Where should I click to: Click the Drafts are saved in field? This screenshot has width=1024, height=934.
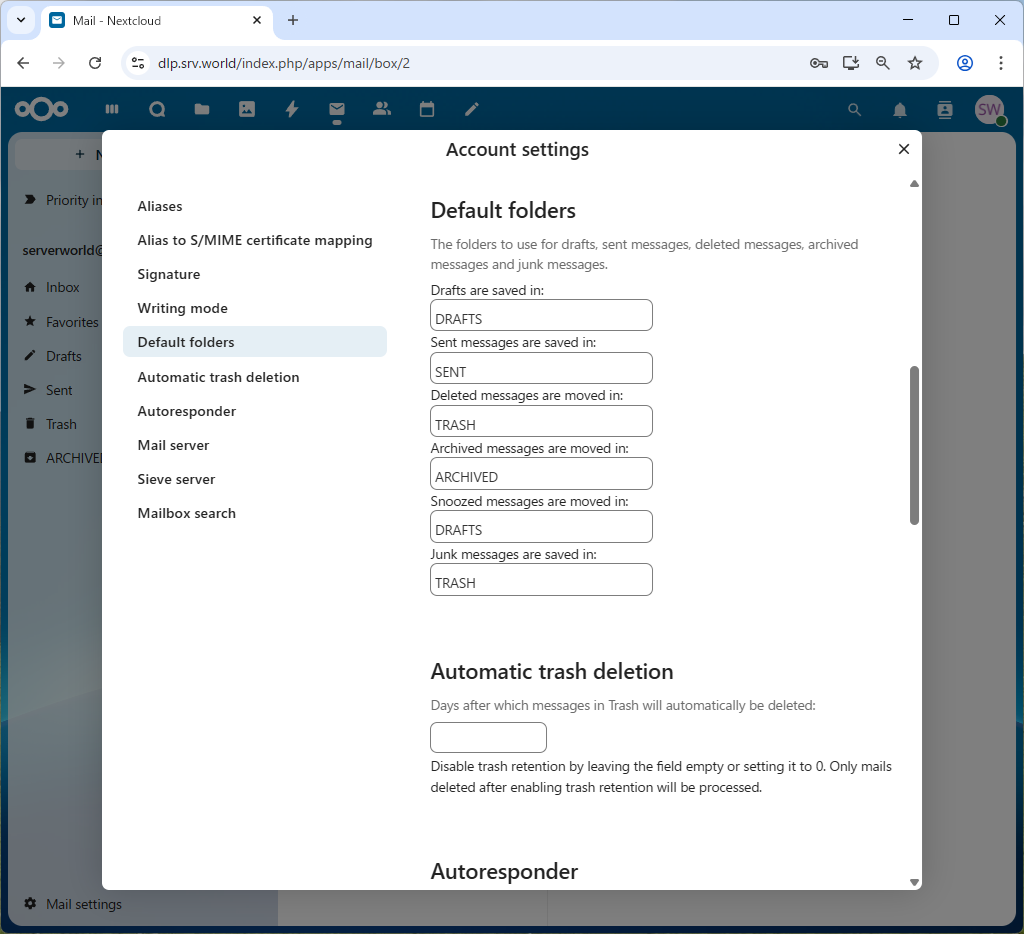[541, 314]
